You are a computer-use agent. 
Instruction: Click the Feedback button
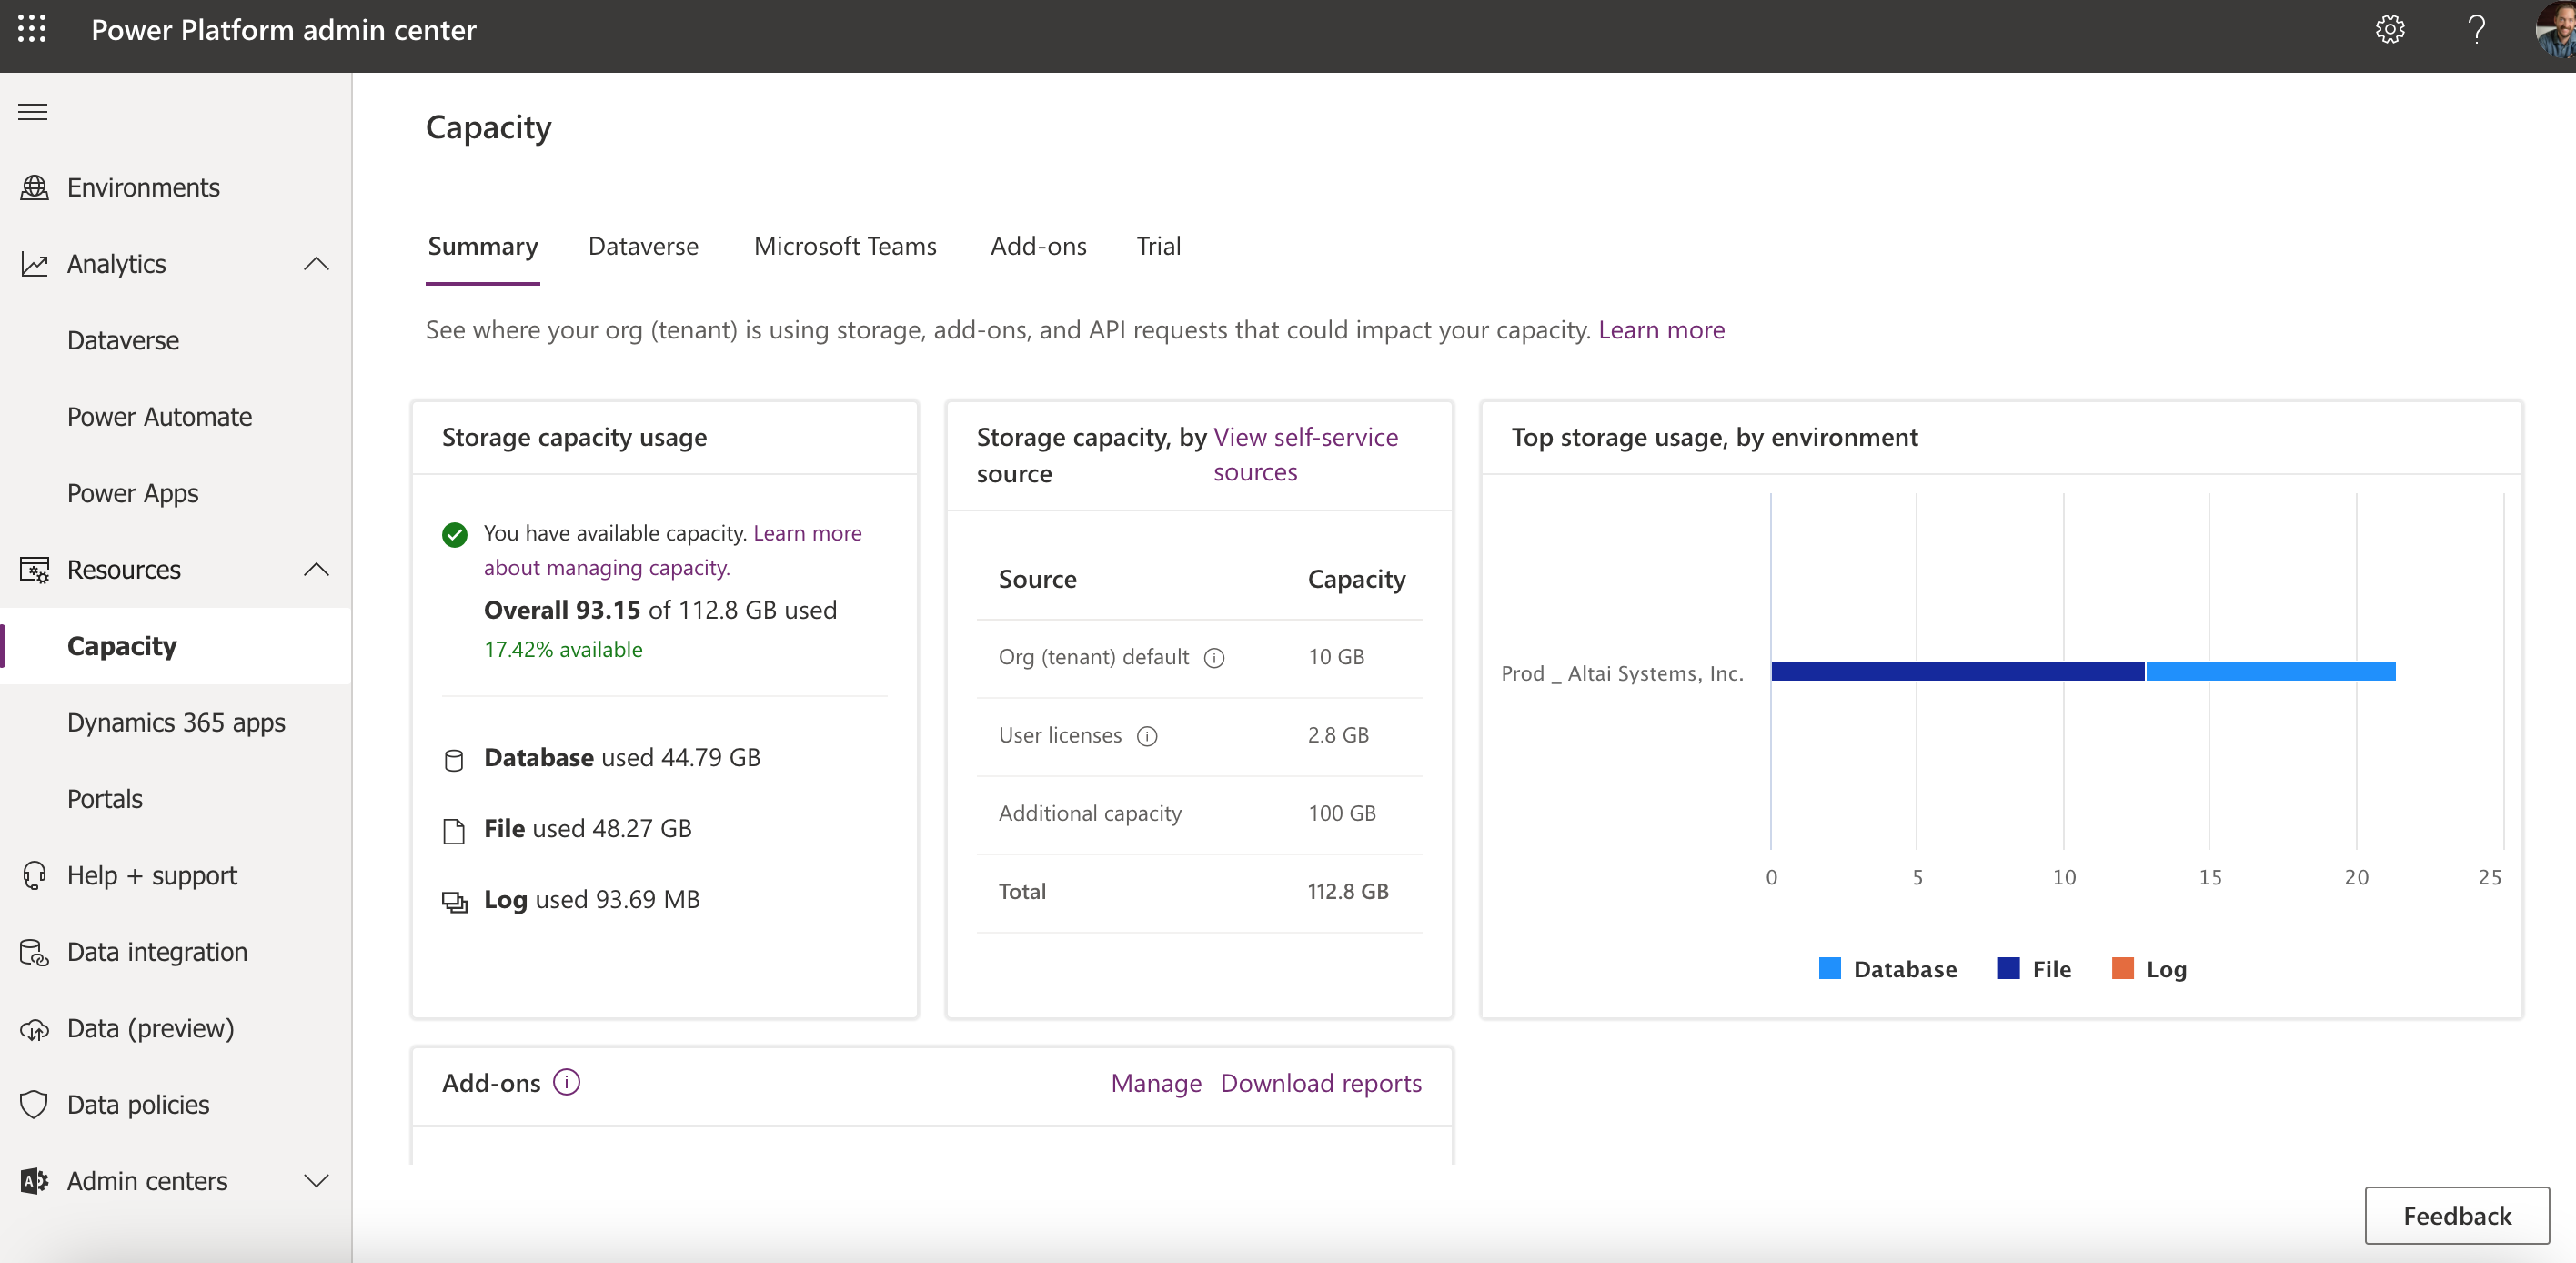pyautogui.click(x=2457, y=1216)
